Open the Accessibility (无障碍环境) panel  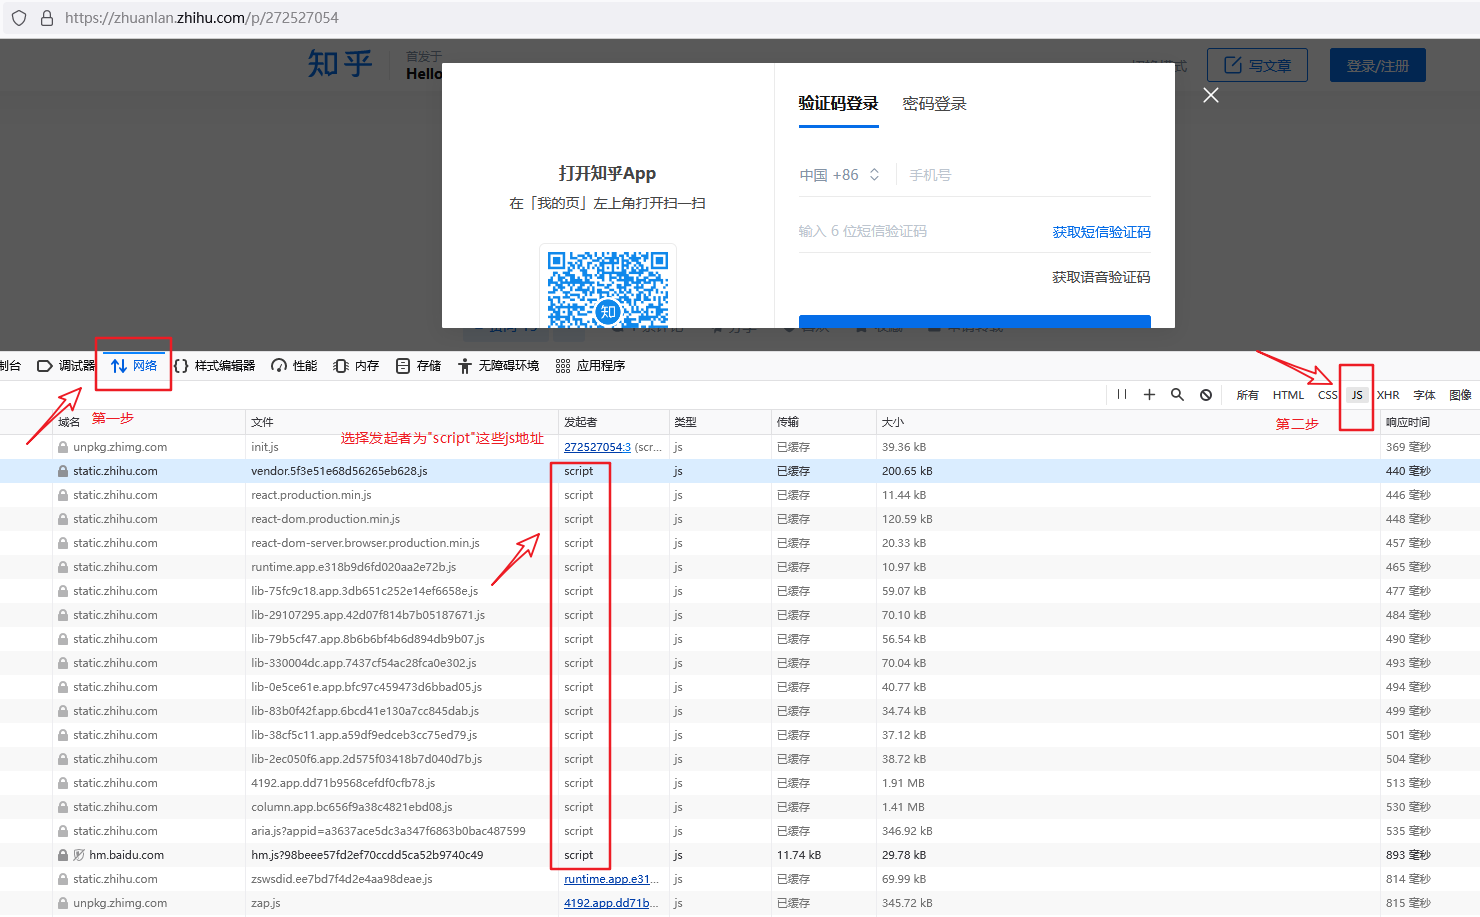click(498, 366)
